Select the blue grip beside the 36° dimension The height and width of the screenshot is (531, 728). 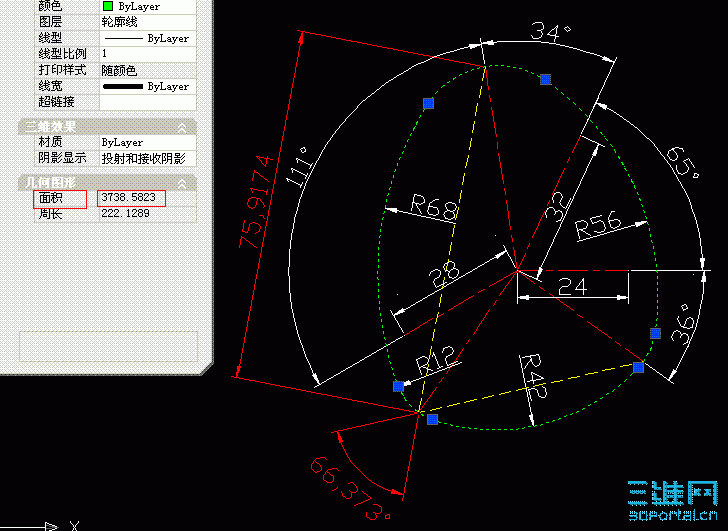coord(655,333)
